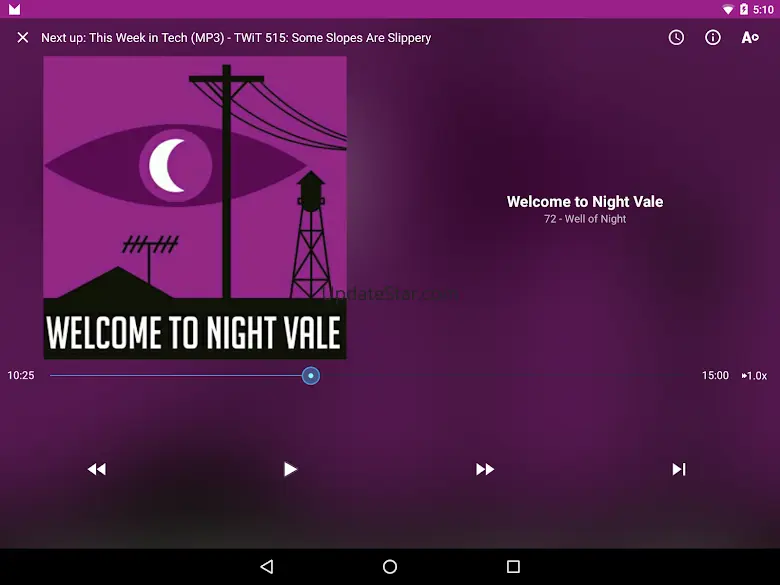The image size is (780, 585).
Task: Click the playback progress slider handle
Action: [x=311, y=376]
